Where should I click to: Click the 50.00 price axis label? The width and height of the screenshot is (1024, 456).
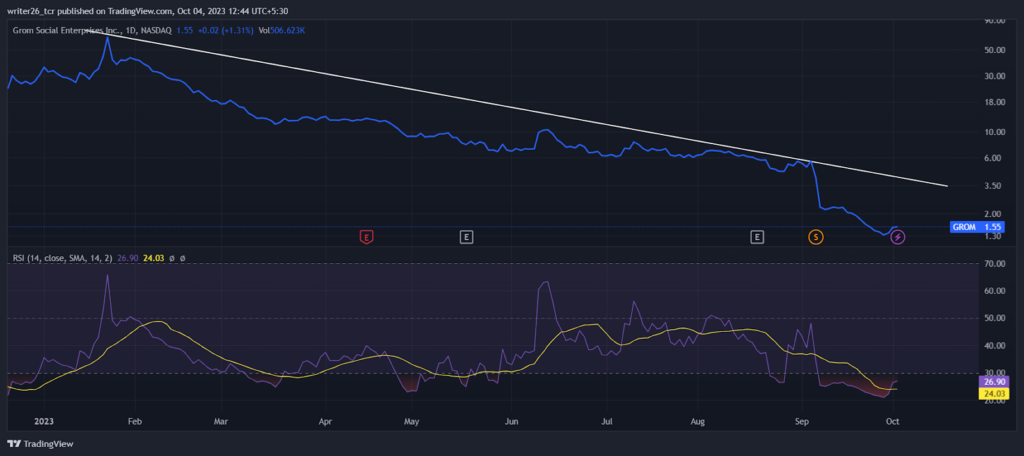(x=995, y=50)
